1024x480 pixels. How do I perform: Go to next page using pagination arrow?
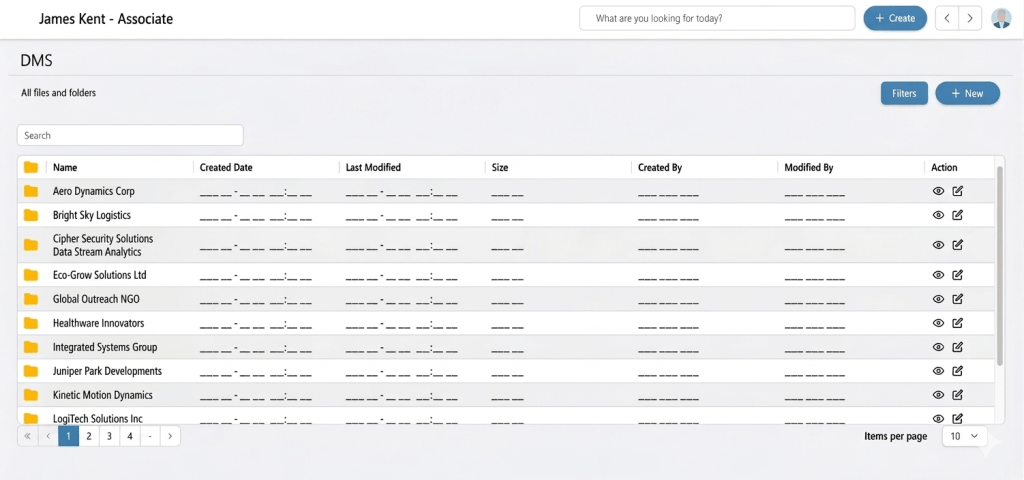(171, 436)
